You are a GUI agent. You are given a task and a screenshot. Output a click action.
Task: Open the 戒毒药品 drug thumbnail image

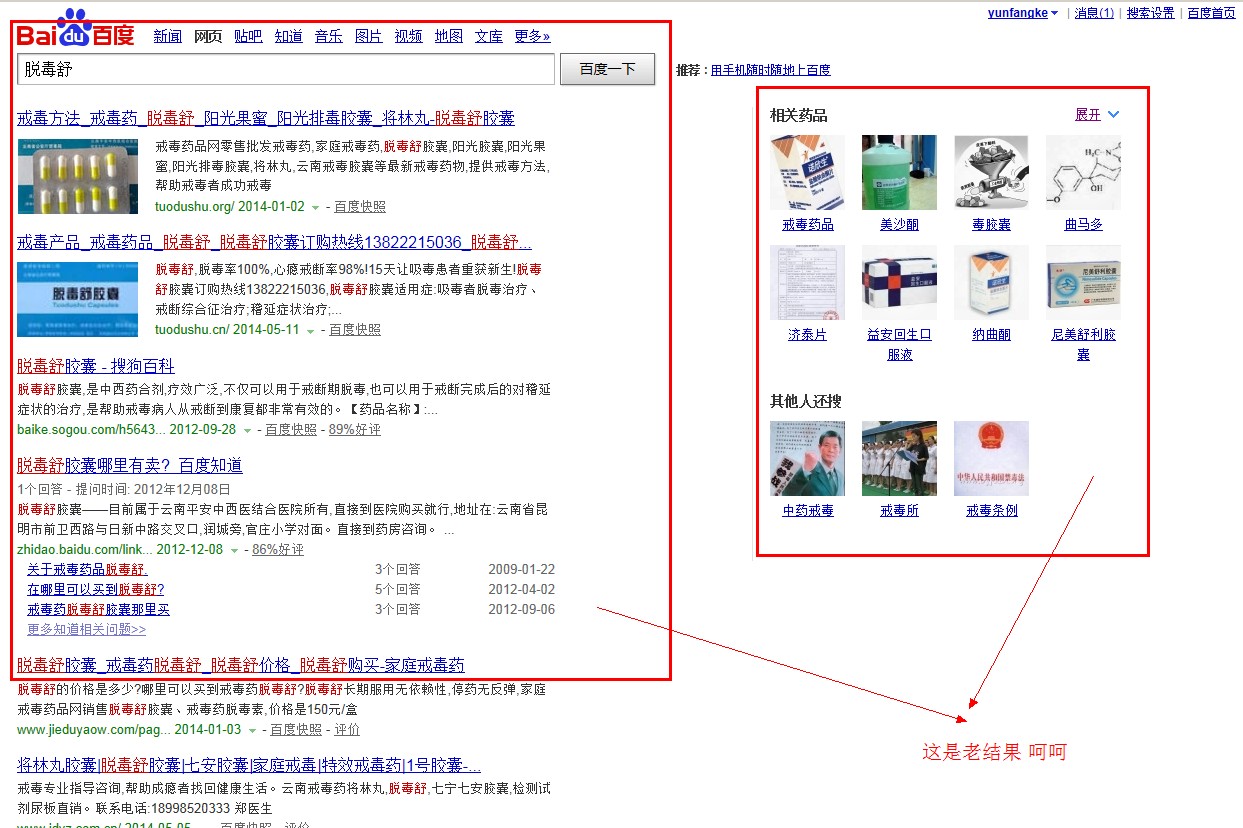coord(807,173)
